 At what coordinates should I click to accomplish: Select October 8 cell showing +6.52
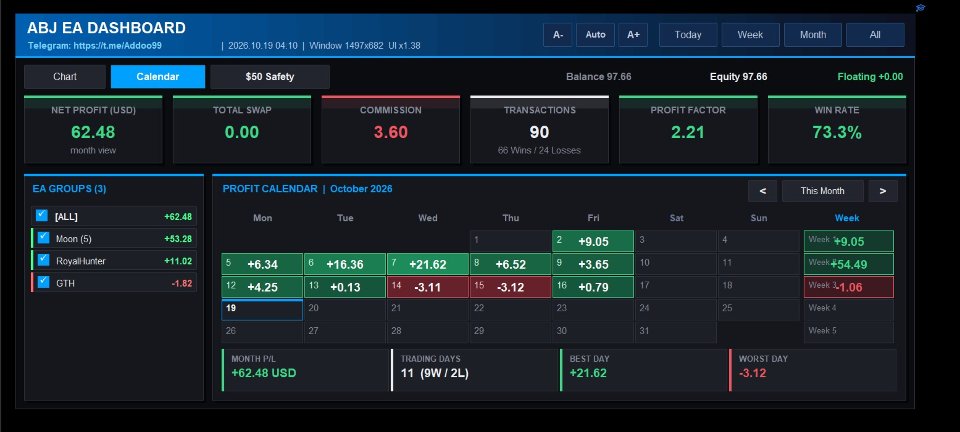pyautogui.click(x=510, y=264)
